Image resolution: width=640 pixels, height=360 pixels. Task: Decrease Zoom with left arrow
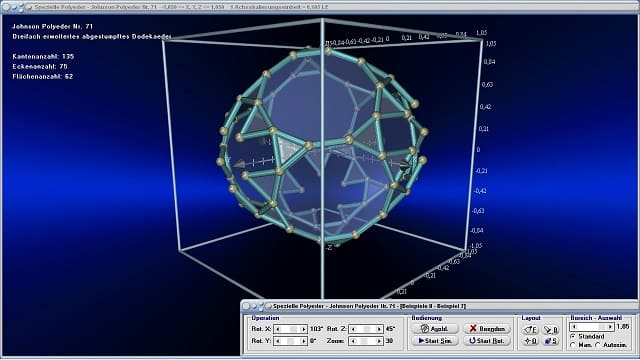[x=353, y=341]
